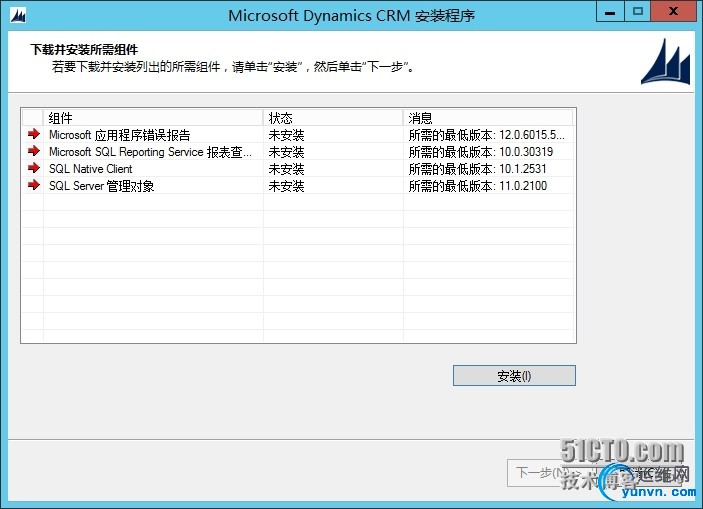Select the Microsoft 应用程序错误报告 row
Image resolution: width=703 pixels, height=509 pixels.
298,135
